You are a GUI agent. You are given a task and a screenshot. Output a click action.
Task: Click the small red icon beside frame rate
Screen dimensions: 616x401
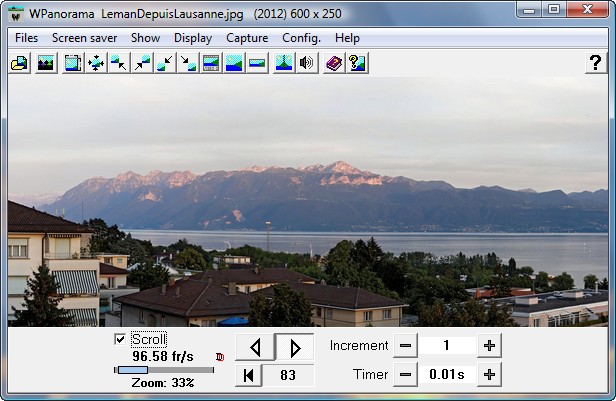coord(219,356)
